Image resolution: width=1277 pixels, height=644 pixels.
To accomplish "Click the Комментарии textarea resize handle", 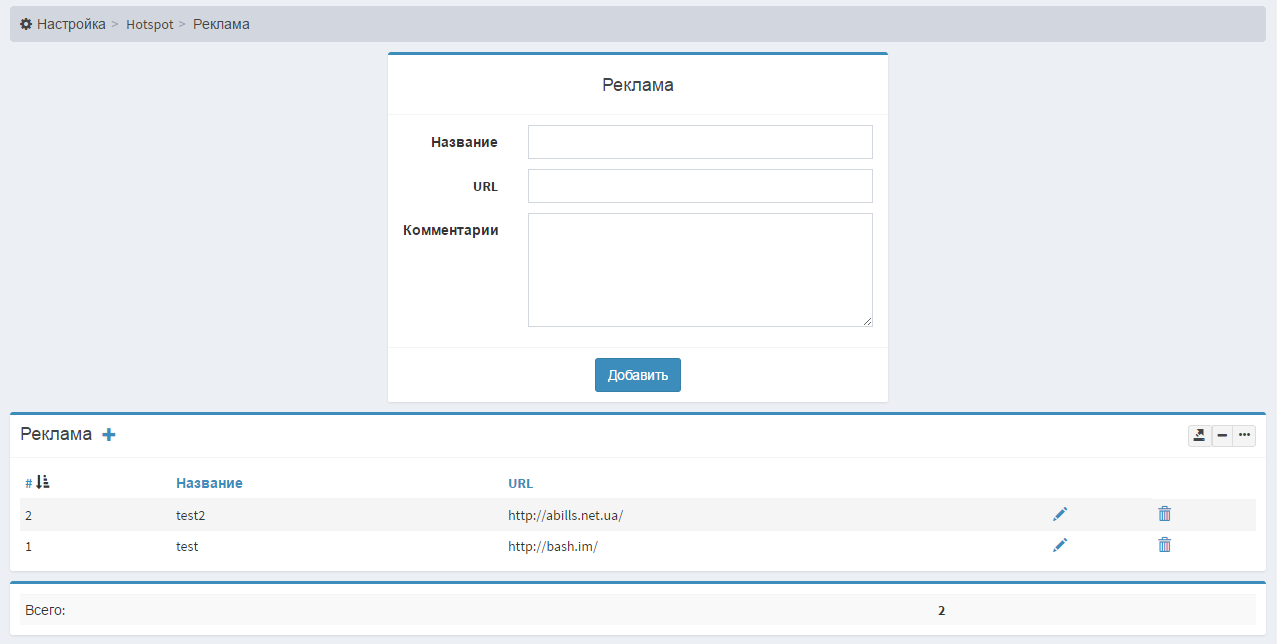I will (867, 321).
